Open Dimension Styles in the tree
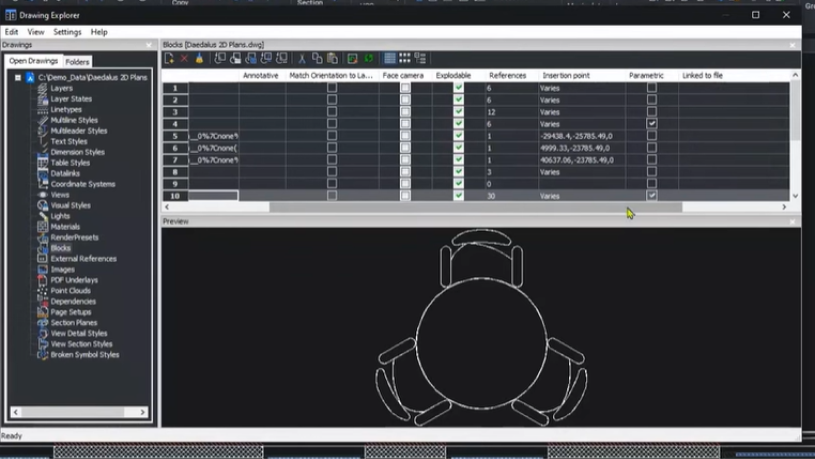The width and height of the screenshot is (815, 459). (x=77, y=152)
